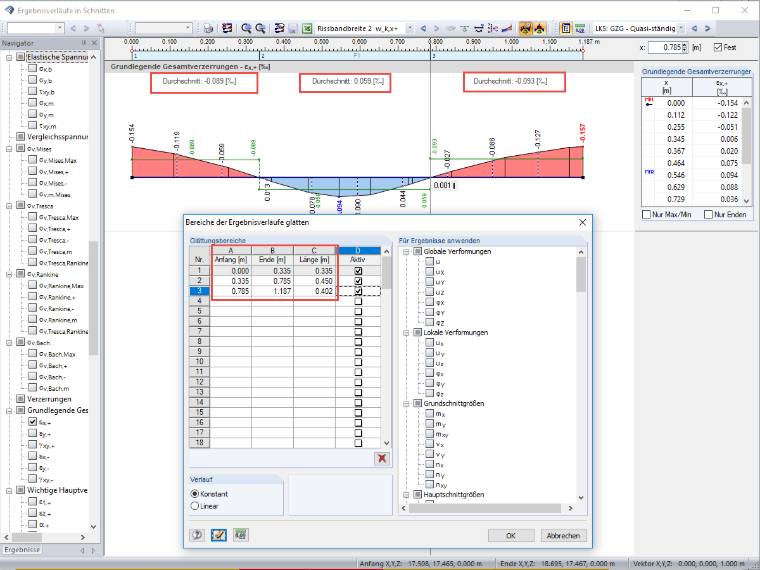Switch to the Ergebnisse tab

coord(22,550)
